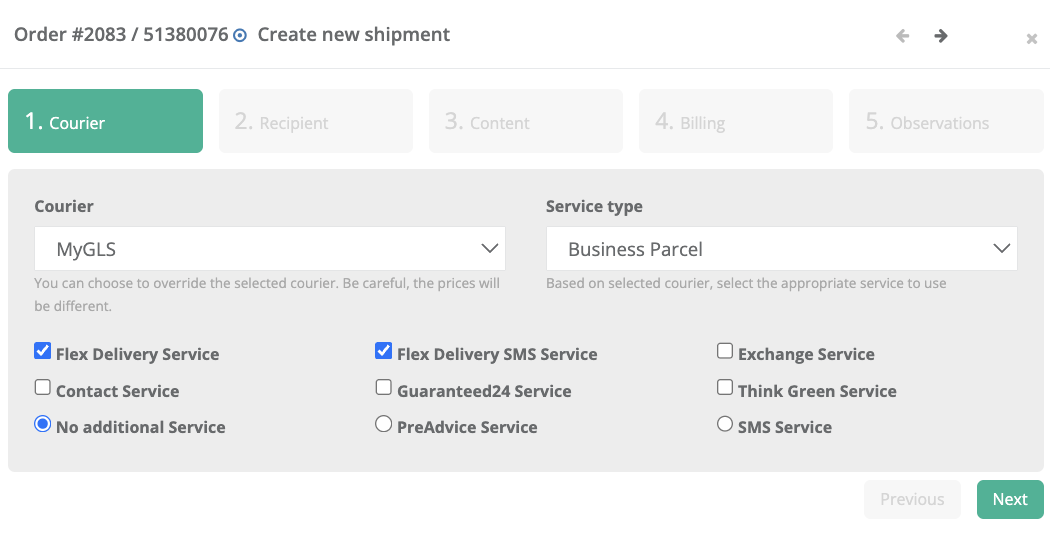Check the Guaranteed24 Service option
Image resolution: width=1050 pixels, height=542 pixels.
[383, 388]
